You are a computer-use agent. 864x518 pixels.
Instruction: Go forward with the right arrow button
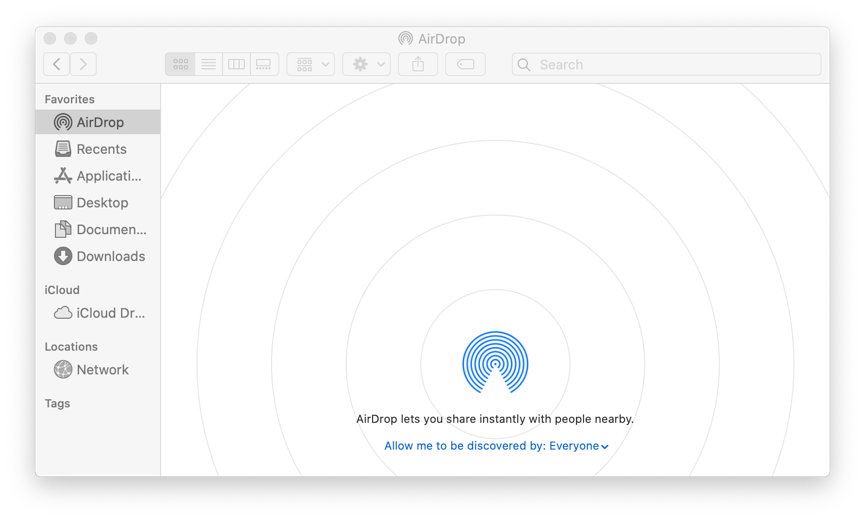point(83,64)
